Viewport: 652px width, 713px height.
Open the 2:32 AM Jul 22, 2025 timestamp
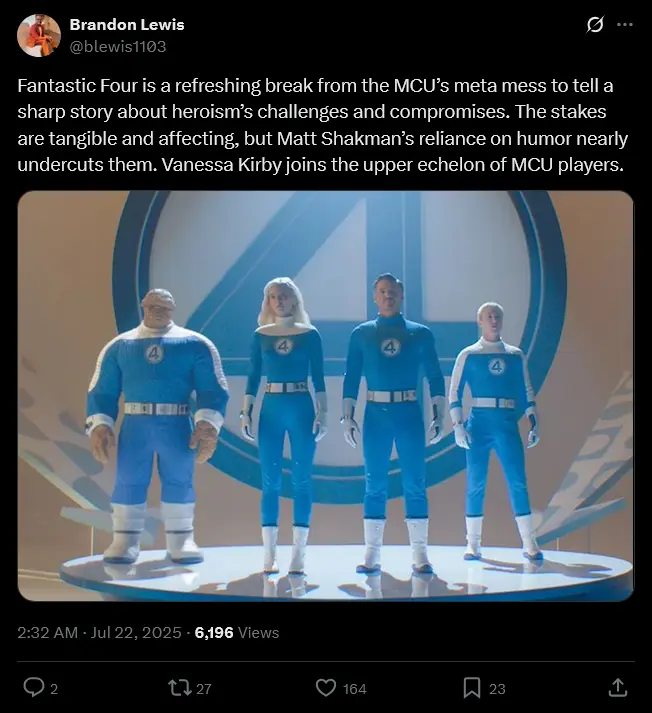coord(99,633)
